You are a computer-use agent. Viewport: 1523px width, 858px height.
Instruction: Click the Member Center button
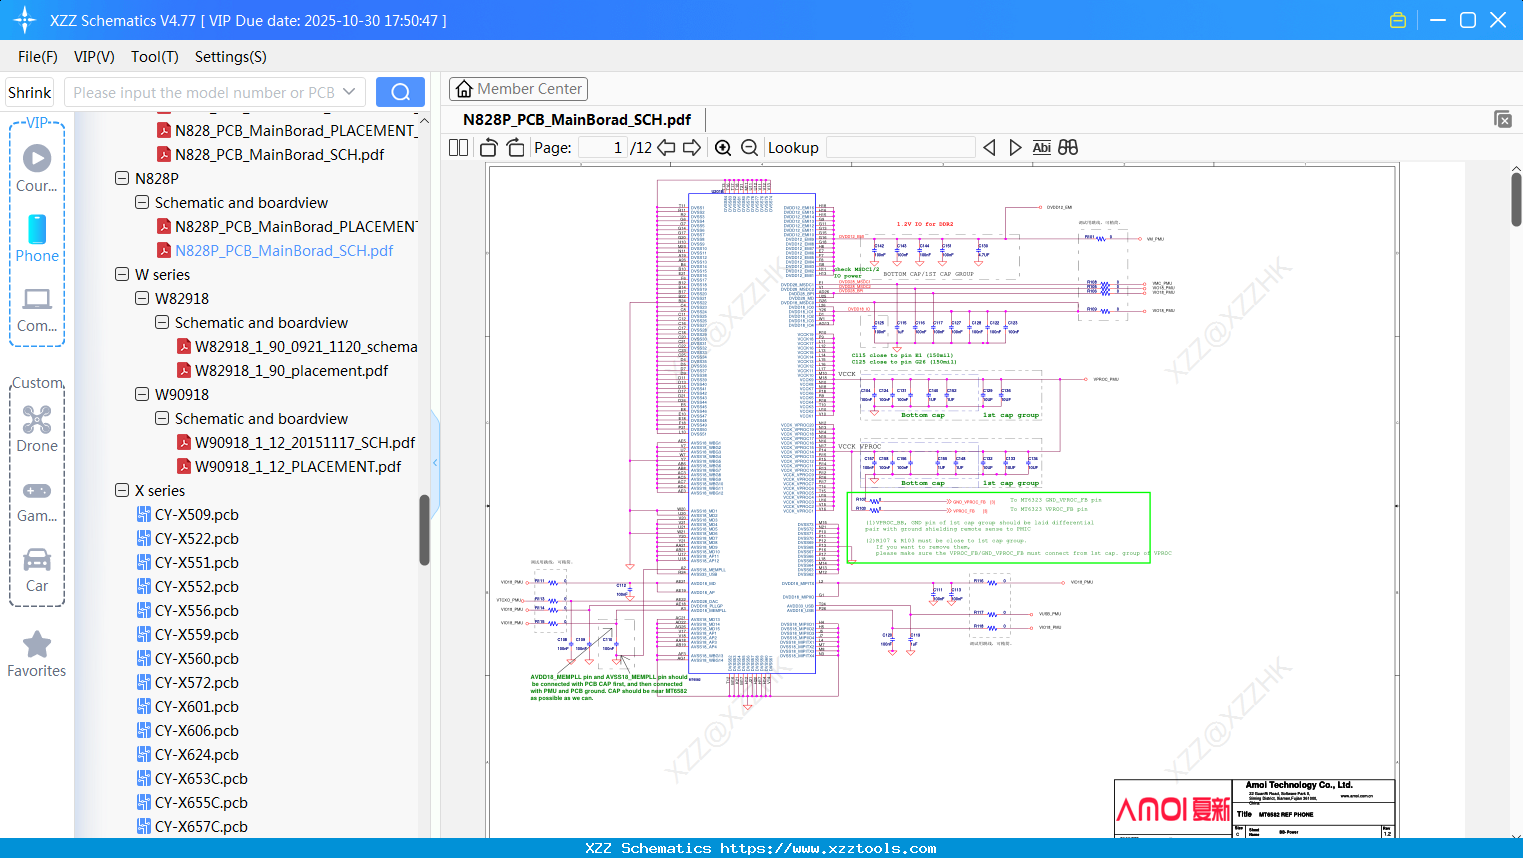pyautogui.click(x=518, y=89)
